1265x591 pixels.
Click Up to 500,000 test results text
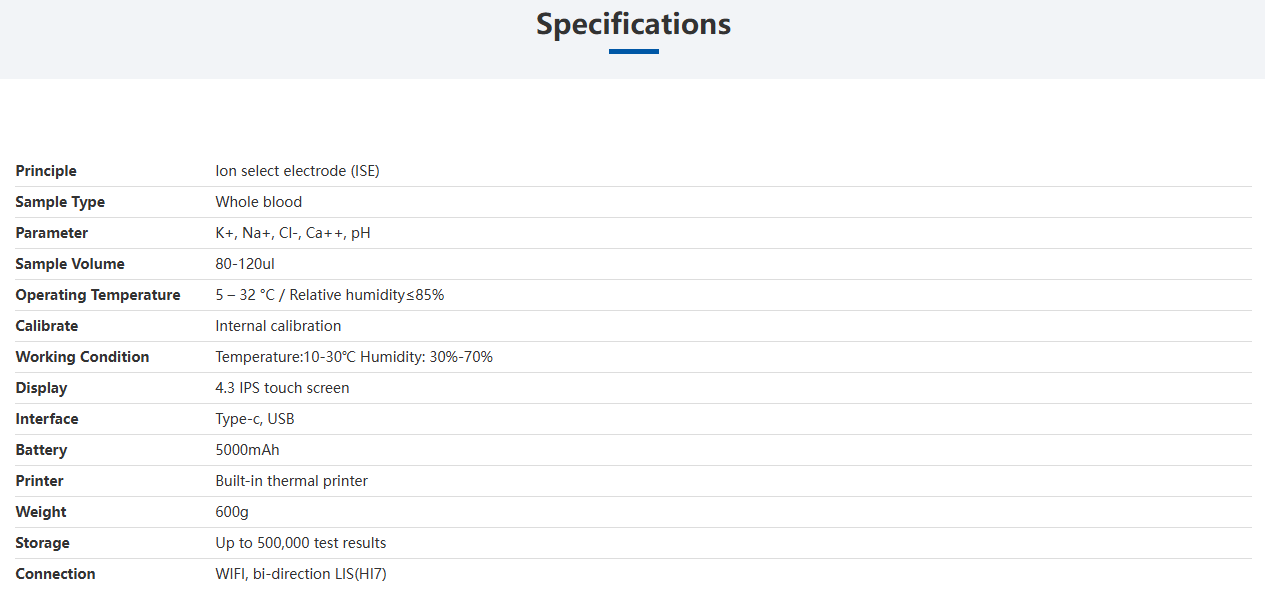pos(300,543)
